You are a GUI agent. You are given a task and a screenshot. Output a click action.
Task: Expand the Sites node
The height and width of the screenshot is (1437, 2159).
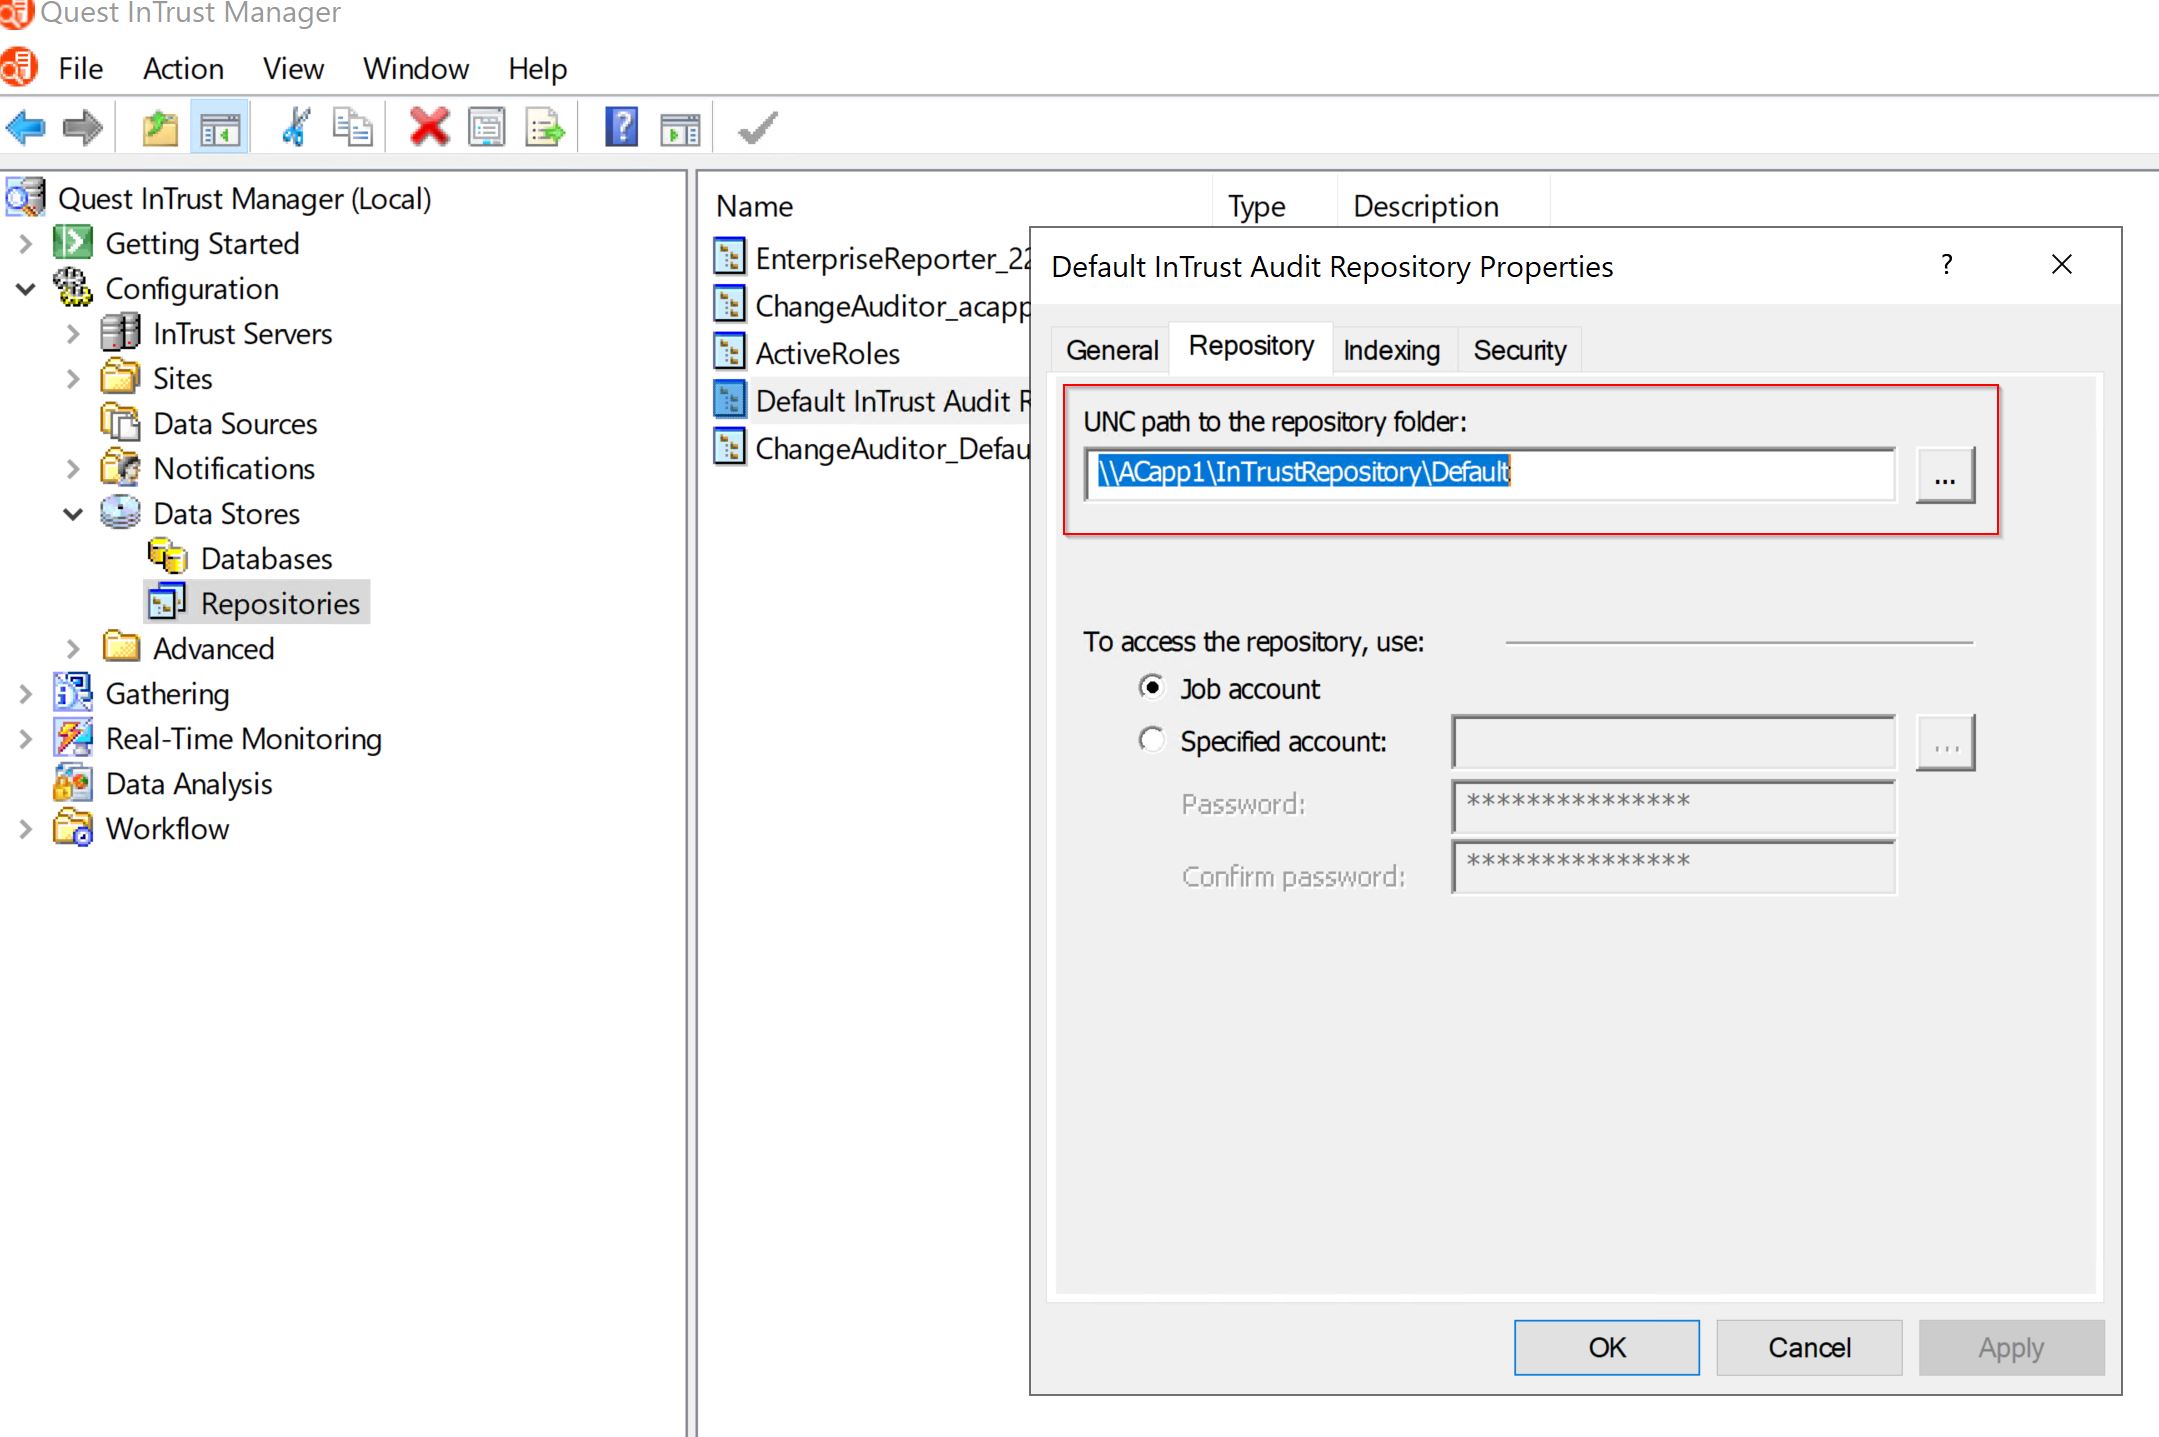click(x=73, y=378)
